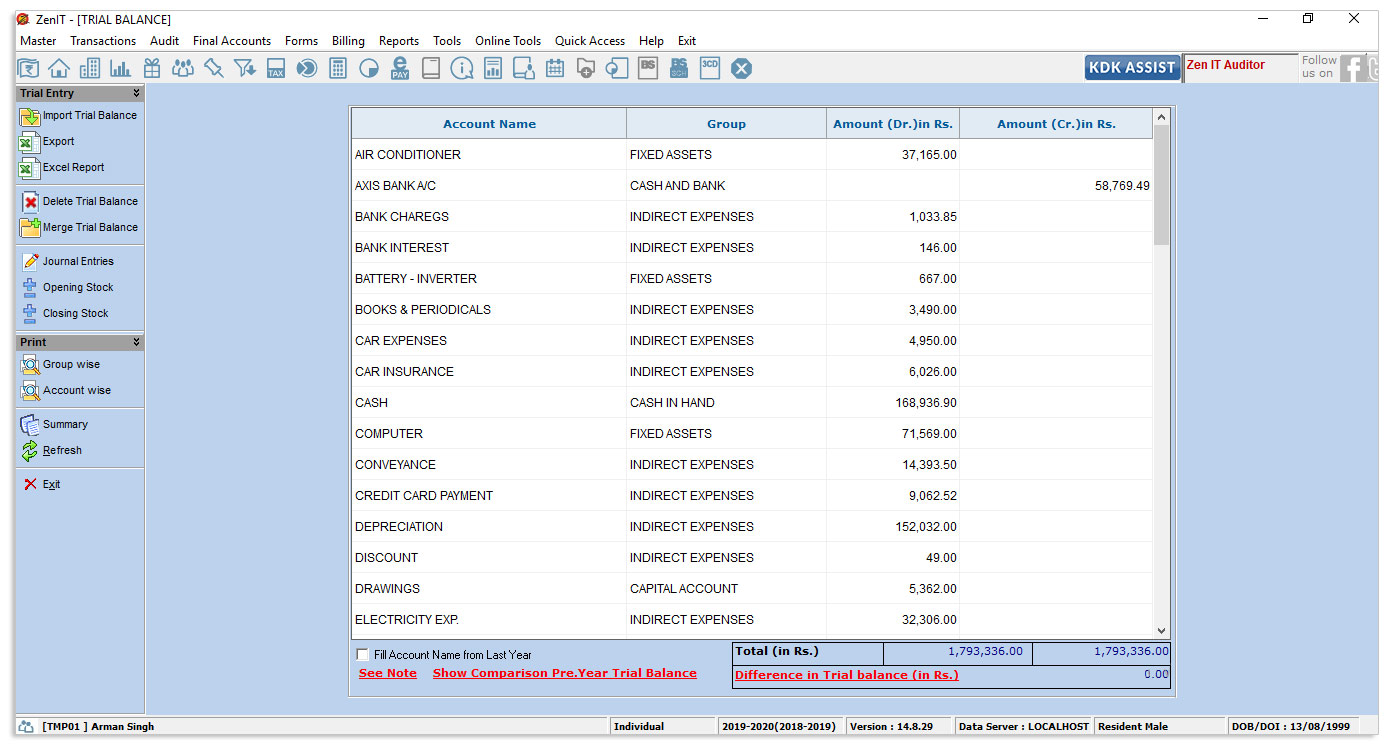Collapse the Print panel section
The width and height of the screenshot is (1392, 745).
[136, 342]
